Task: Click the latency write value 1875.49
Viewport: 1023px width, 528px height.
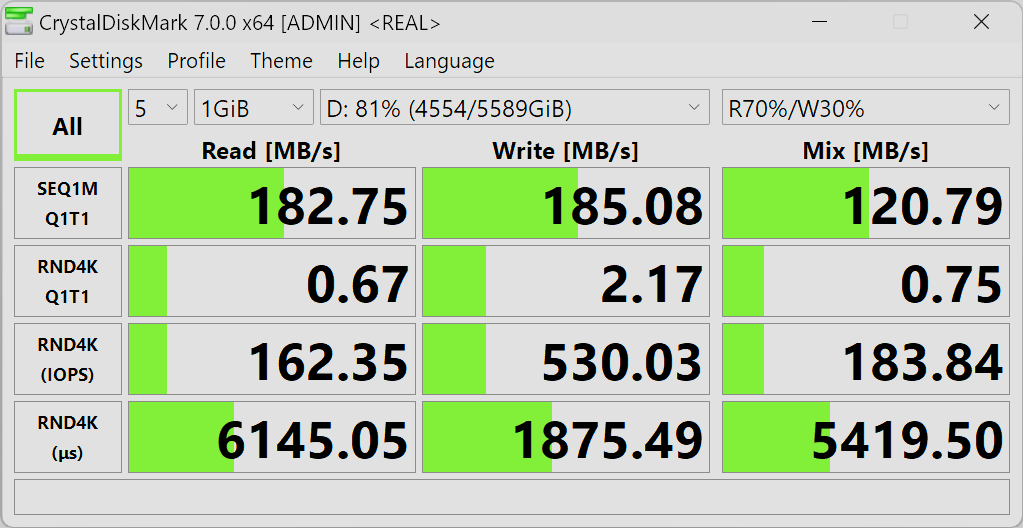Action: (566, 437)
